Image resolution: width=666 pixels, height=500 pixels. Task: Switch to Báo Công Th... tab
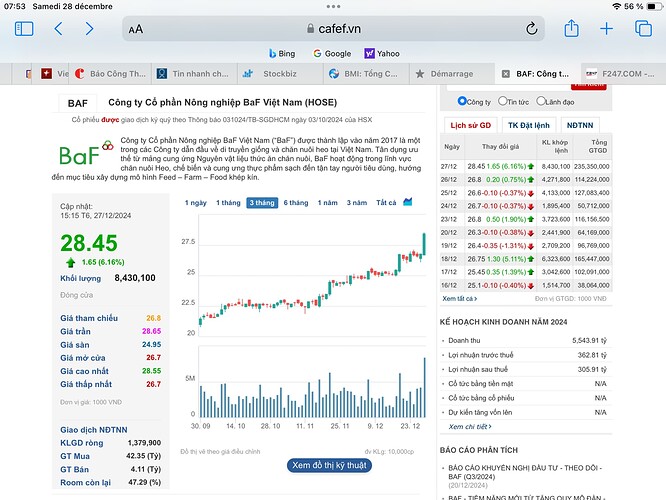click(111, 74)
